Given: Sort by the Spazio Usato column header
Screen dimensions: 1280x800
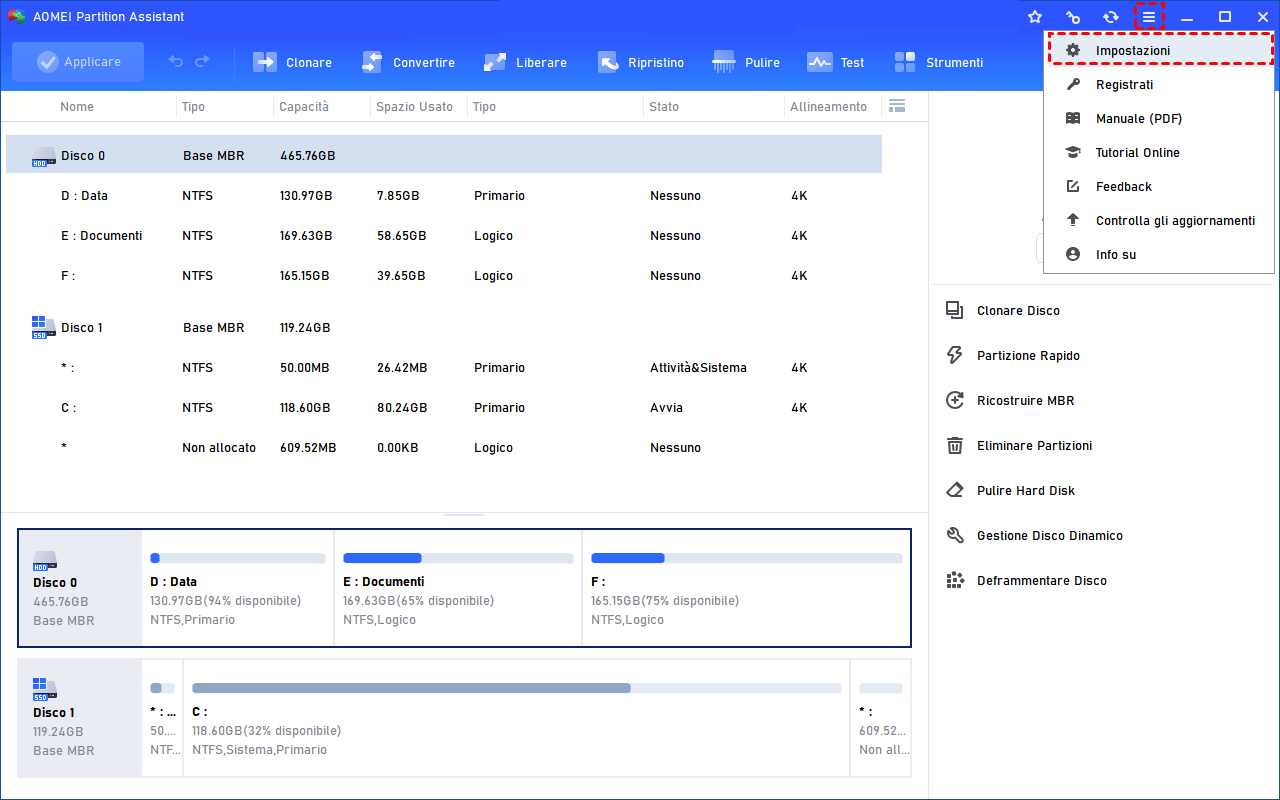Looking at the screenshot, I should 414,107.
